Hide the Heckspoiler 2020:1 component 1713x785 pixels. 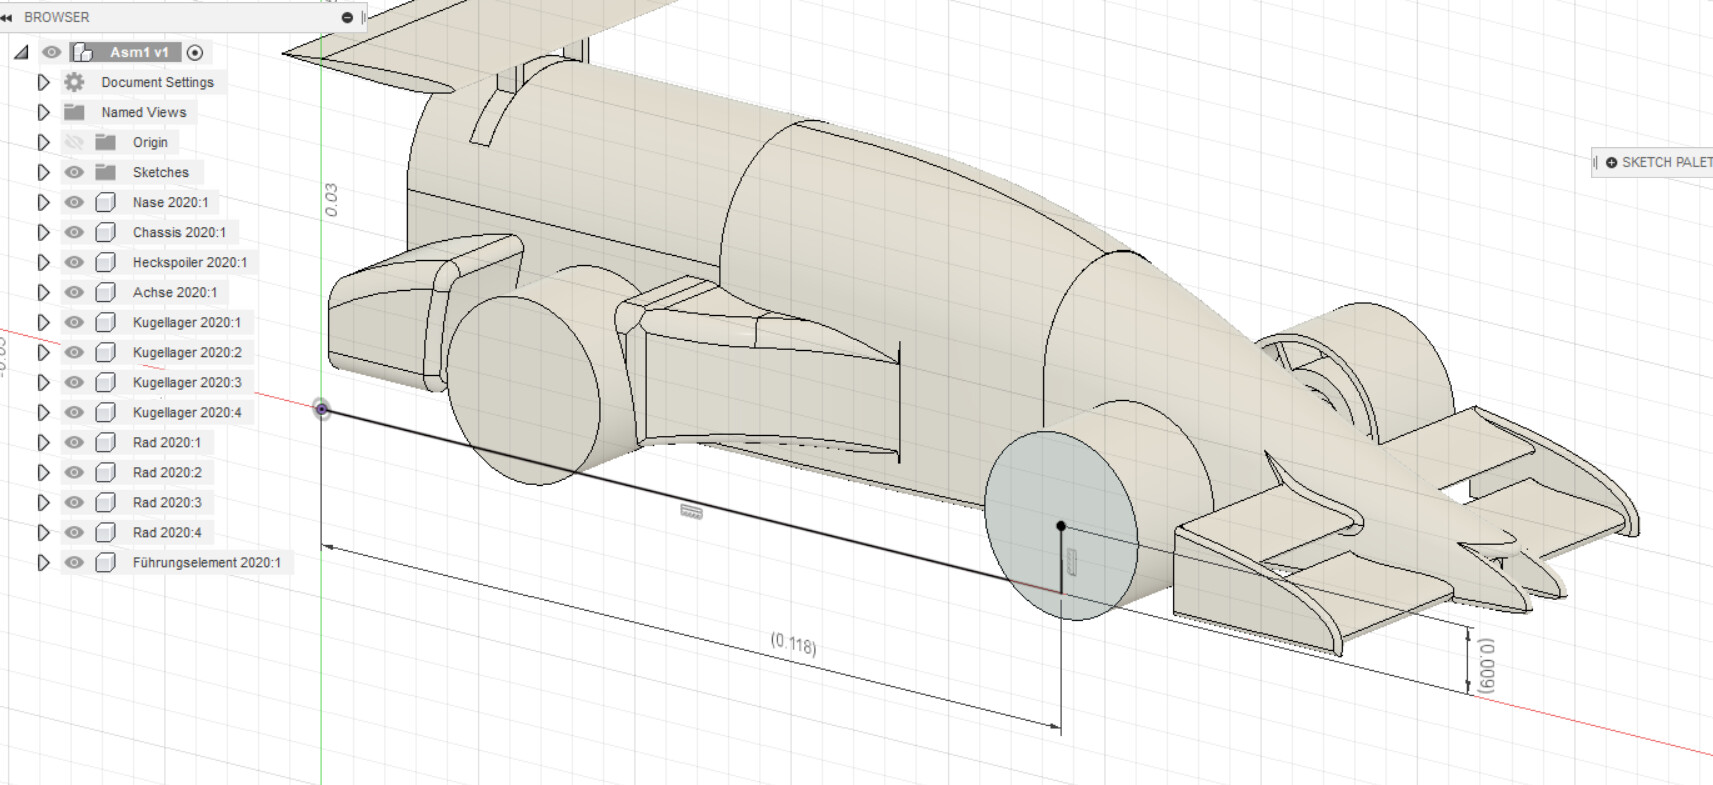(x=74, y=262)
